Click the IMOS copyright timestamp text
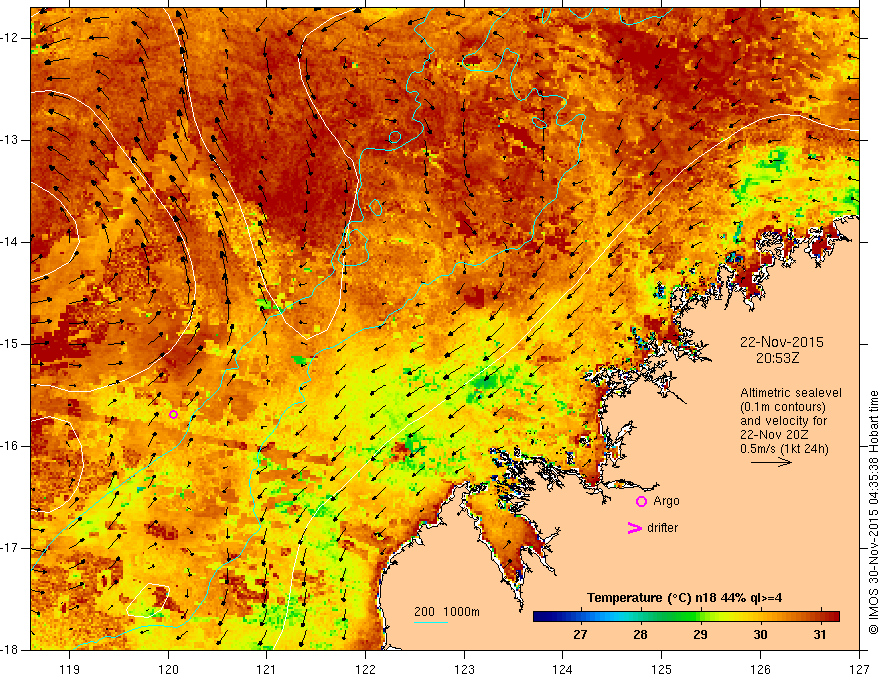Viewport: 880px width, 680px height. pos(873,513)
